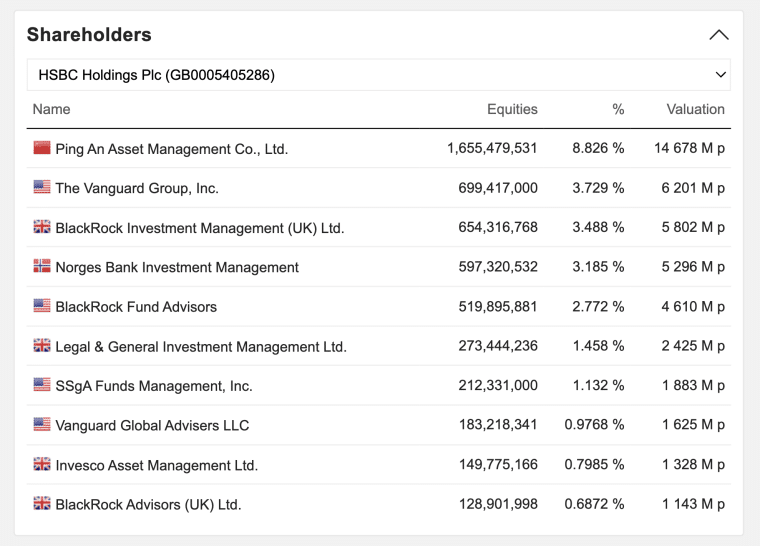Select the 1.132 % stake value

(x=598, y=385)
